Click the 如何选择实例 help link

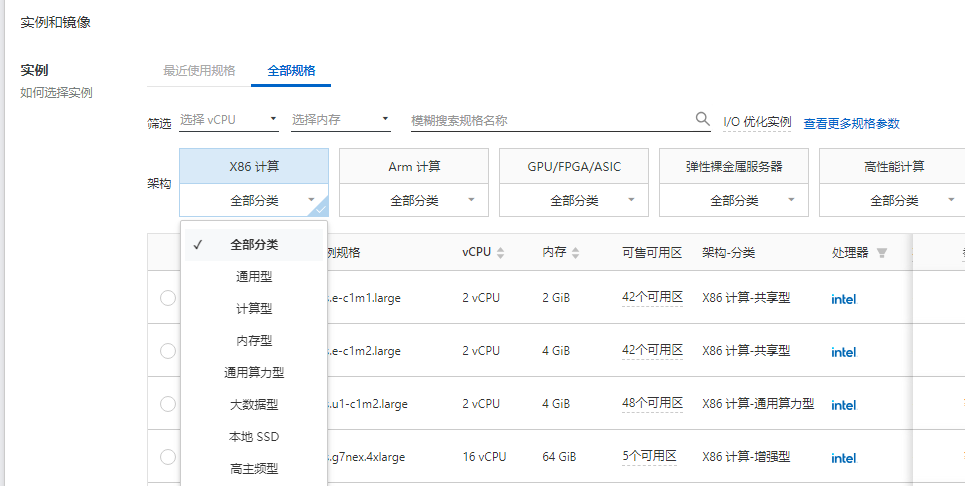[x=57, y=93]
